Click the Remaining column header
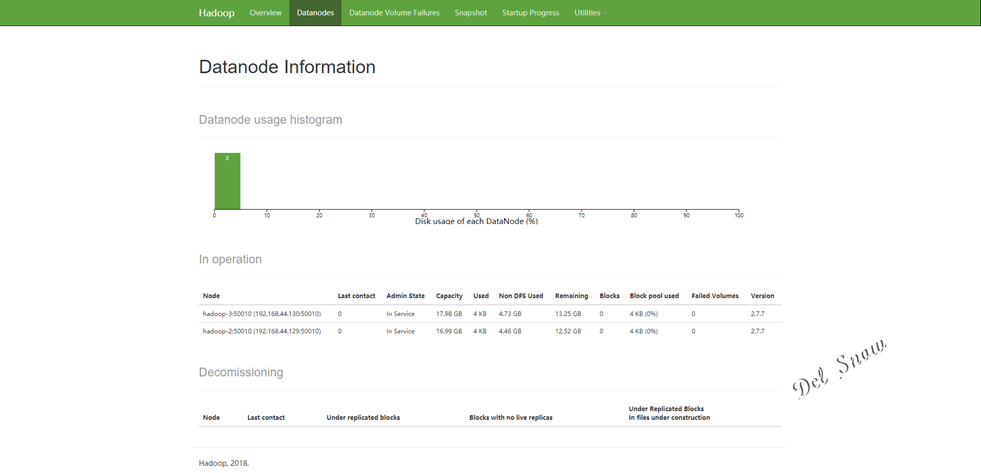Screen dimensions: 981x473 pos(571,296)
